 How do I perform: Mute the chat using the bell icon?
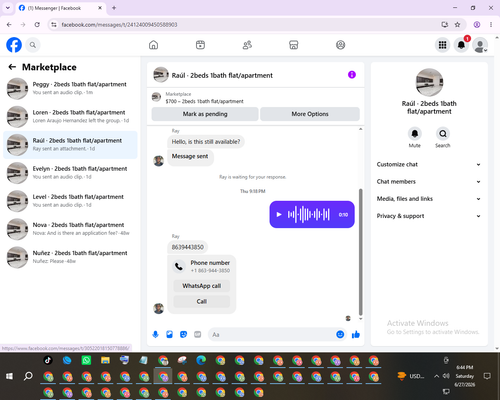coord(415,134)
